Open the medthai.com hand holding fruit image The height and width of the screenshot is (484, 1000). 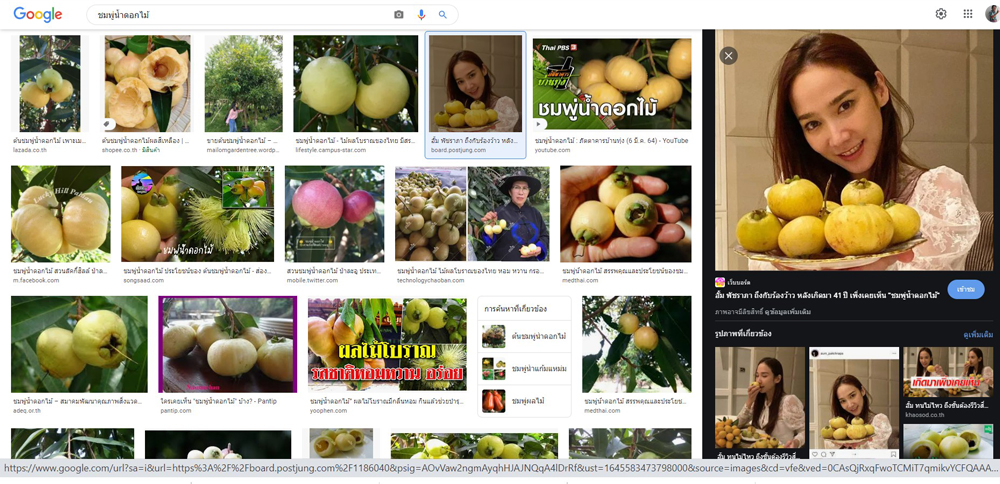(x=626, y=214)
